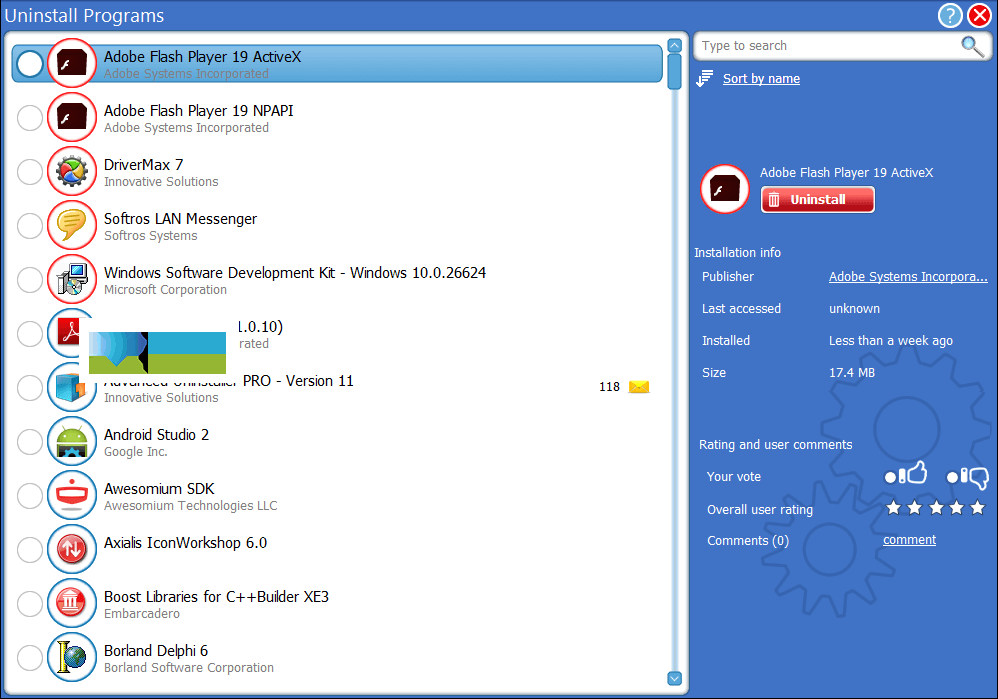Click the overall user rating stars

(935, 509)
